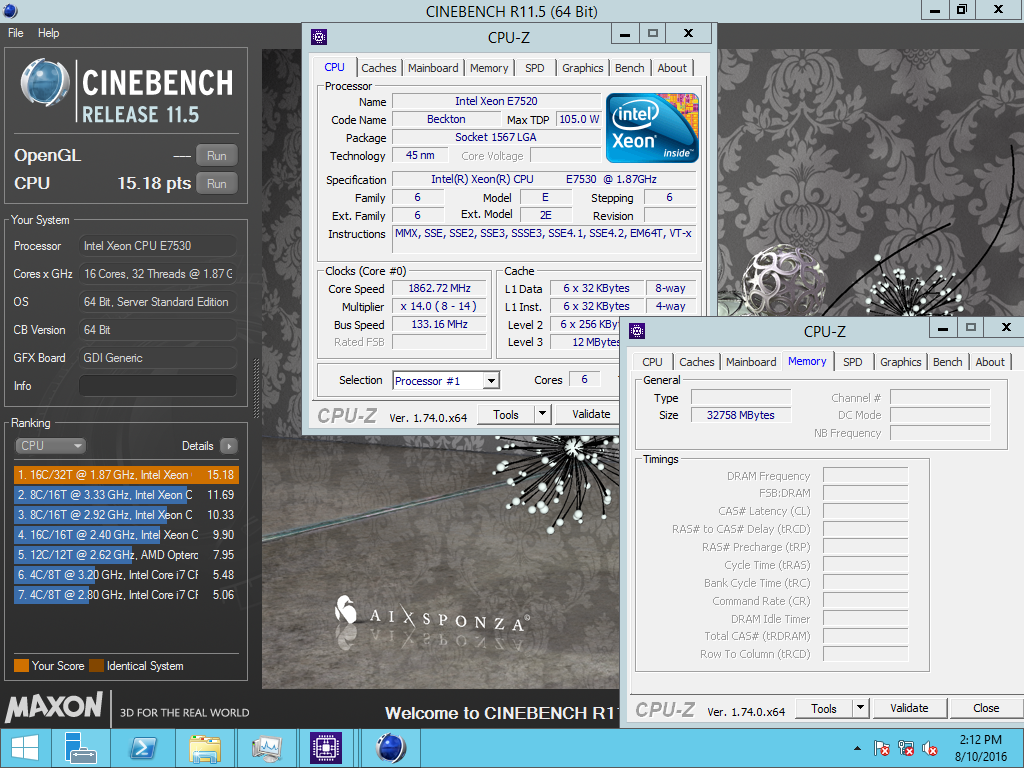Click the network status tray icon
Screen dimensions: 1024x768
[x=906, y=748]
